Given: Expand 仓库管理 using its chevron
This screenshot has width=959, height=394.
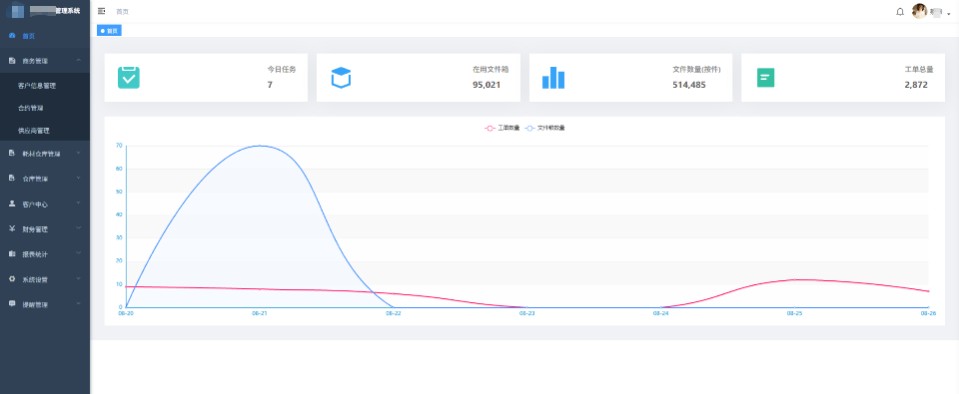Looking at the screenshot, I should (79, 178).
